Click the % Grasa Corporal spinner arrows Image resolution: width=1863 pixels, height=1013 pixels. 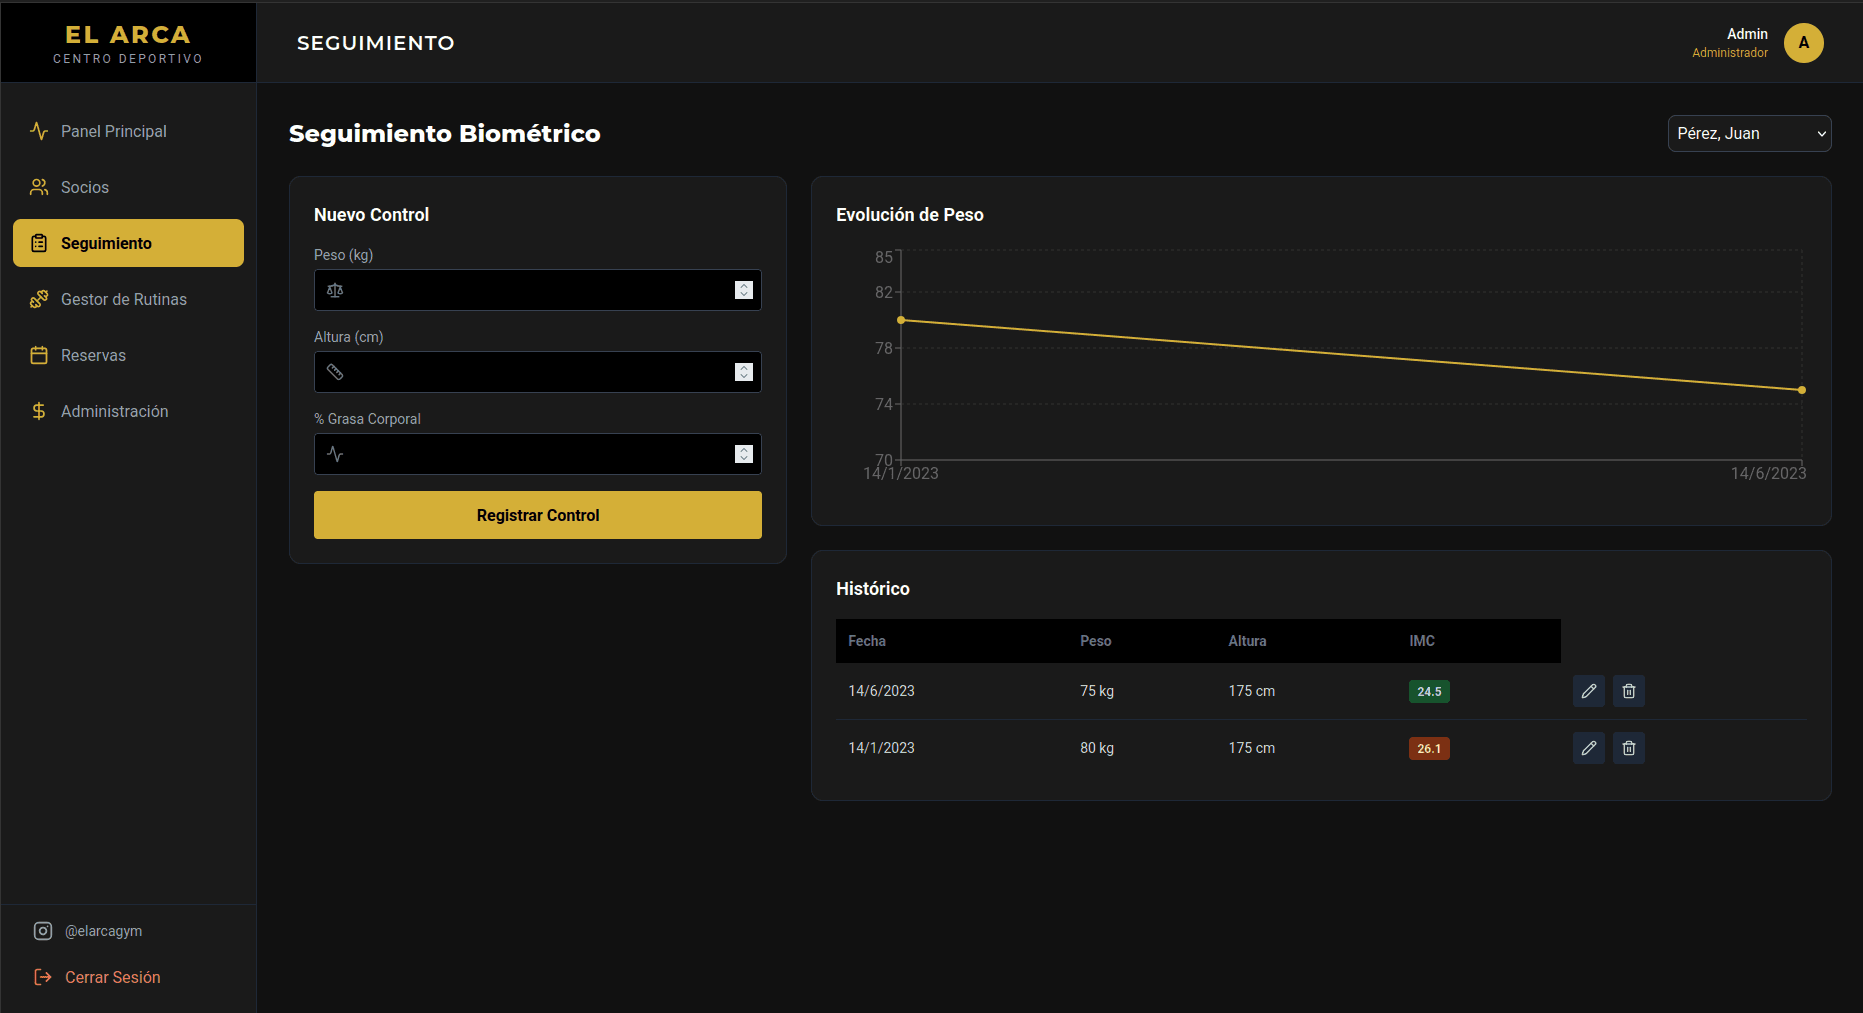coord(743,454)
